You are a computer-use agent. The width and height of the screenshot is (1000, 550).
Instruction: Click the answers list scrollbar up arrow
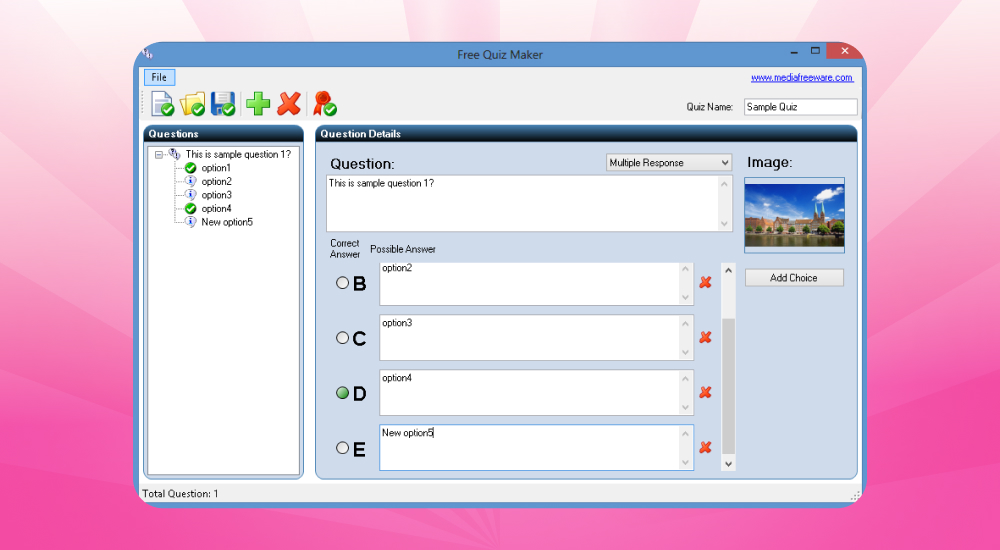click(728, 271)
